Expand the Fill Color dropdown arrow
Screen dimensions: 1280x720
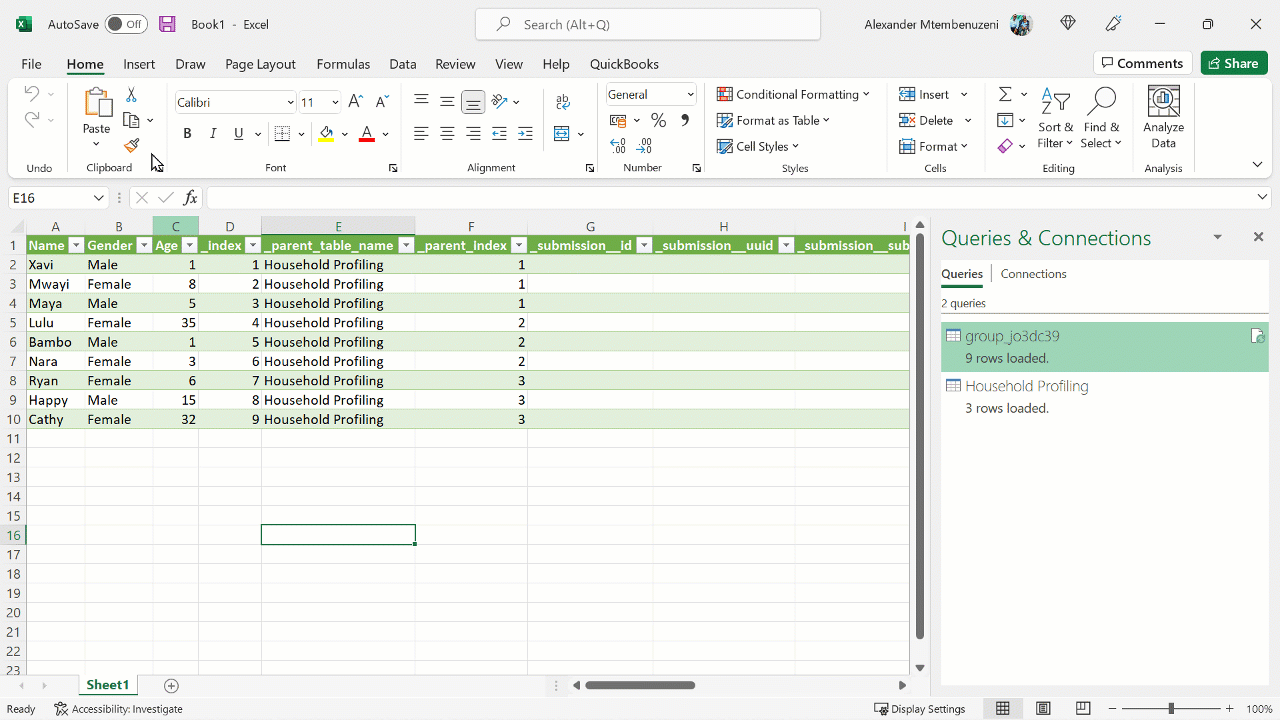click(343, 133)
